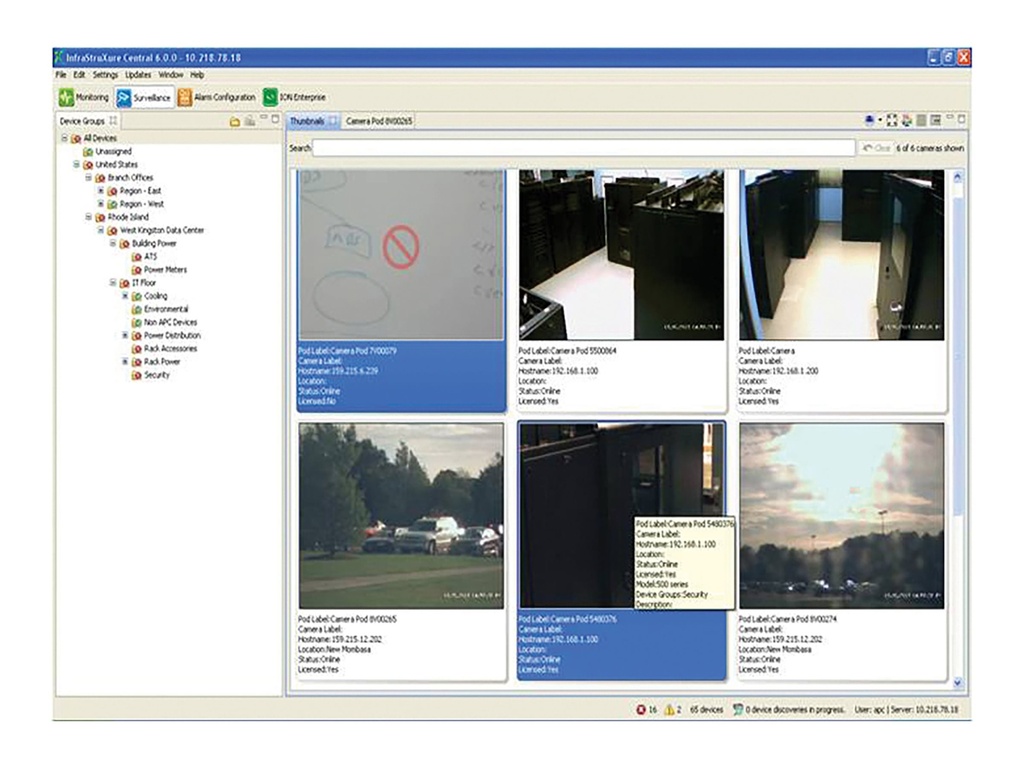Select the Security device group
The width and height of the screenshot is (1024, 768).
click(156, 375)
